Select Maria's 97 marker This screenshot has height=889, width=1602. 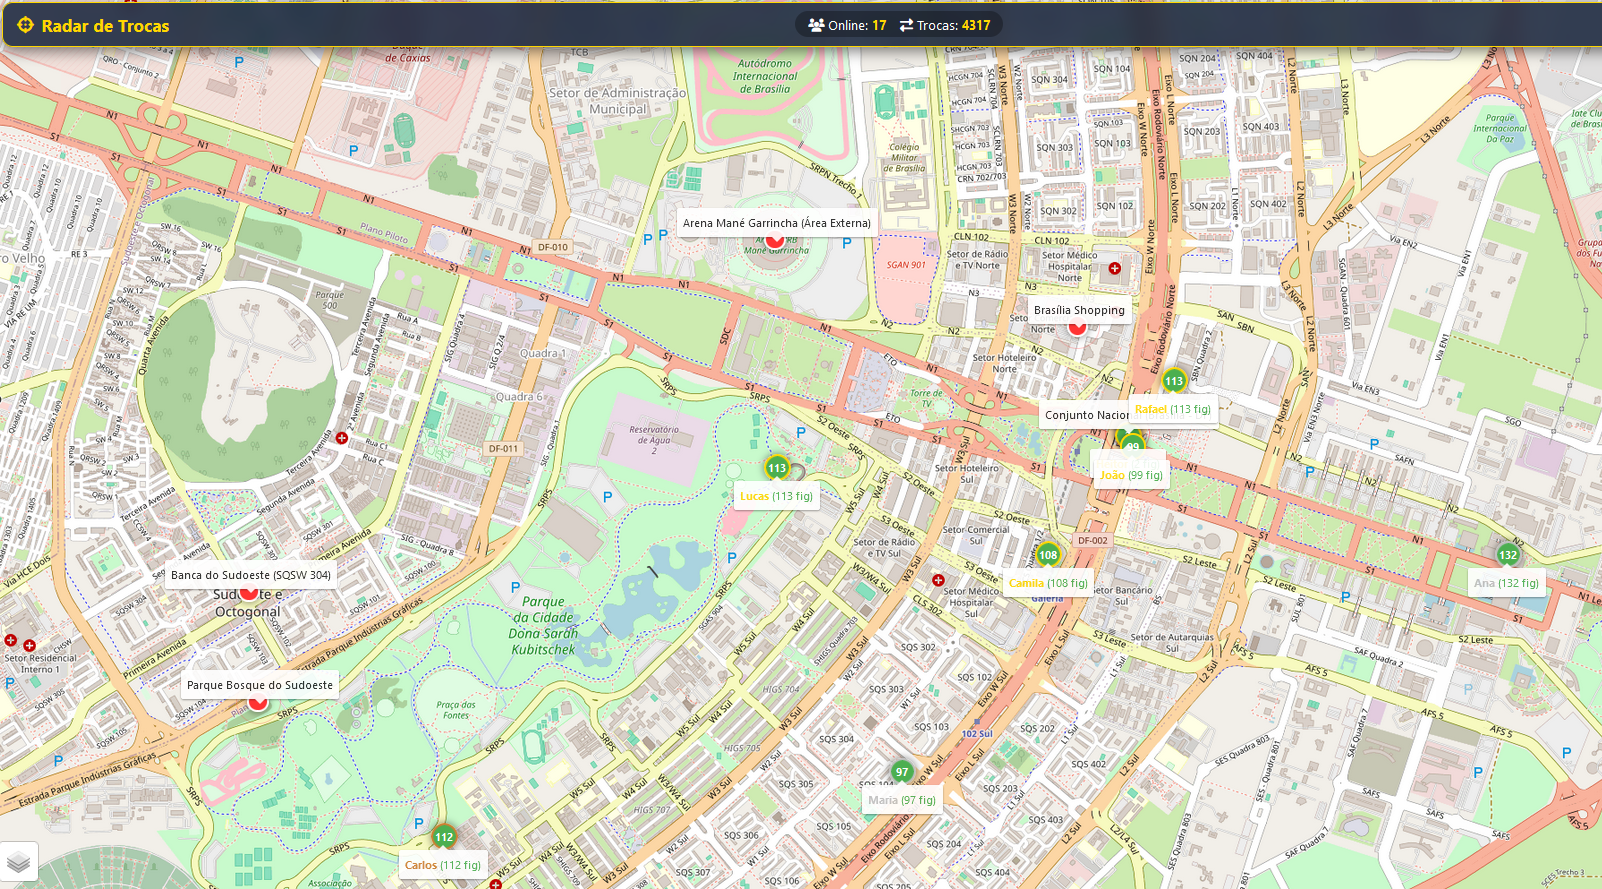click(x=902, y=772)
